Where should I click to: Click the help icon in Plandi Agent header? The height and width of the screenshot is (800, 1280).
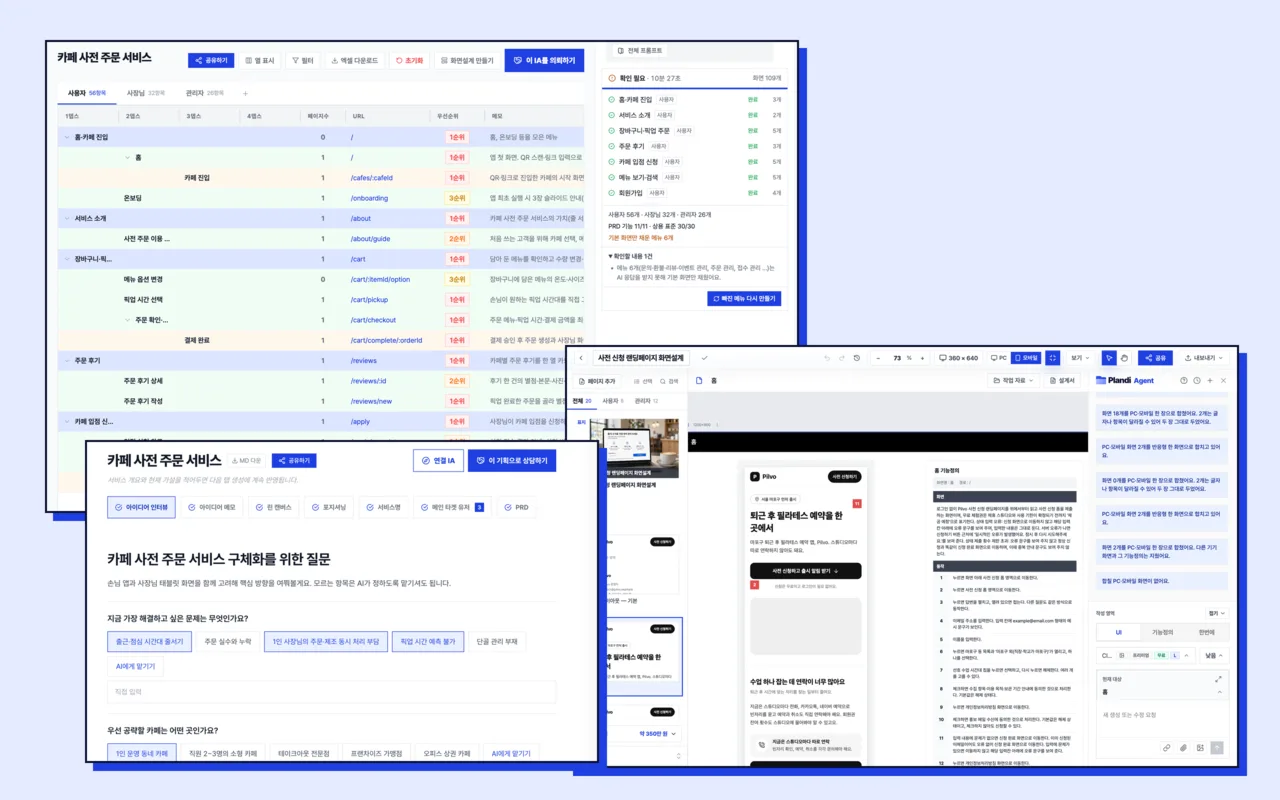(1183, 380)
